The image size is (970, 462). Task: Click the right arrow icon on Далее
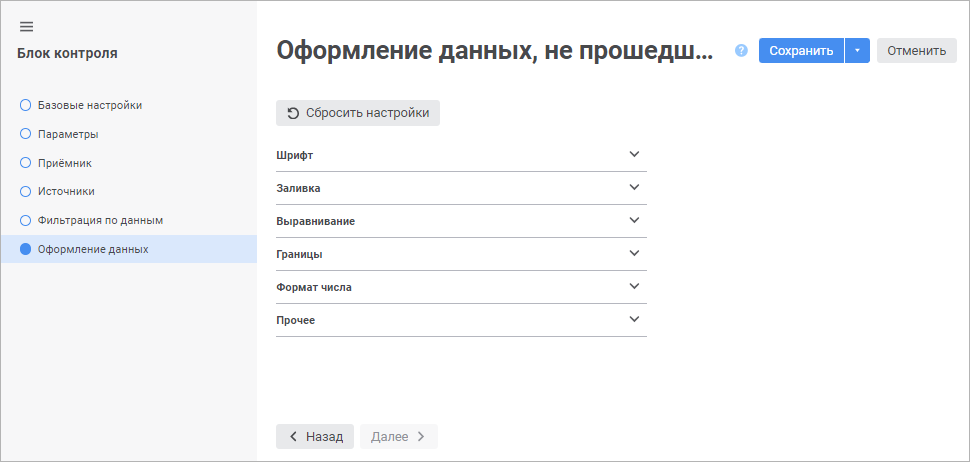pyautogui.click(x=421, y=437)
